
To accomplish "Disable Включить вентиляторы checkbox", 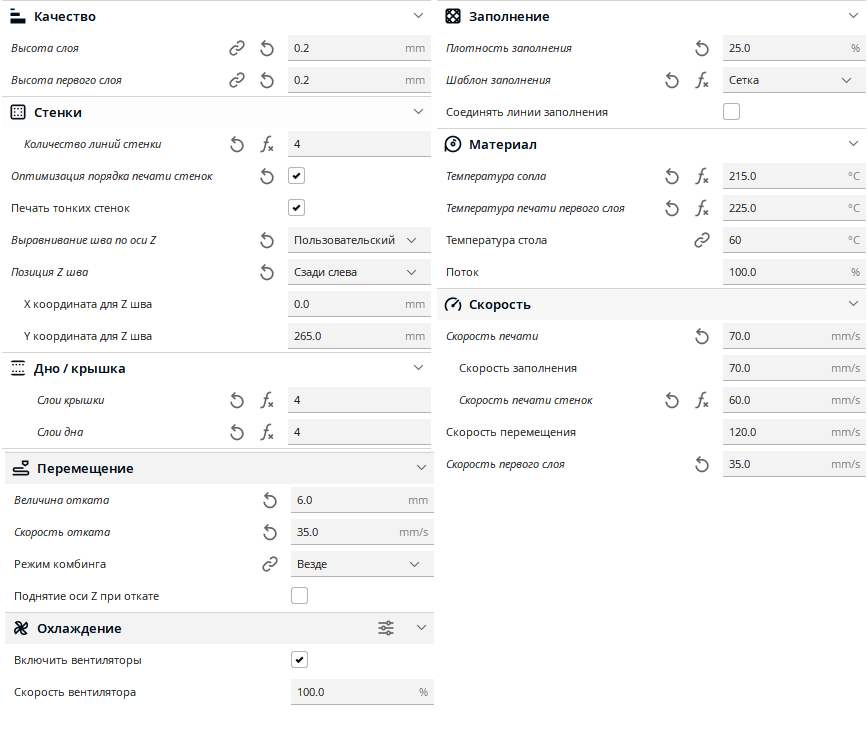I will point(299,660).
